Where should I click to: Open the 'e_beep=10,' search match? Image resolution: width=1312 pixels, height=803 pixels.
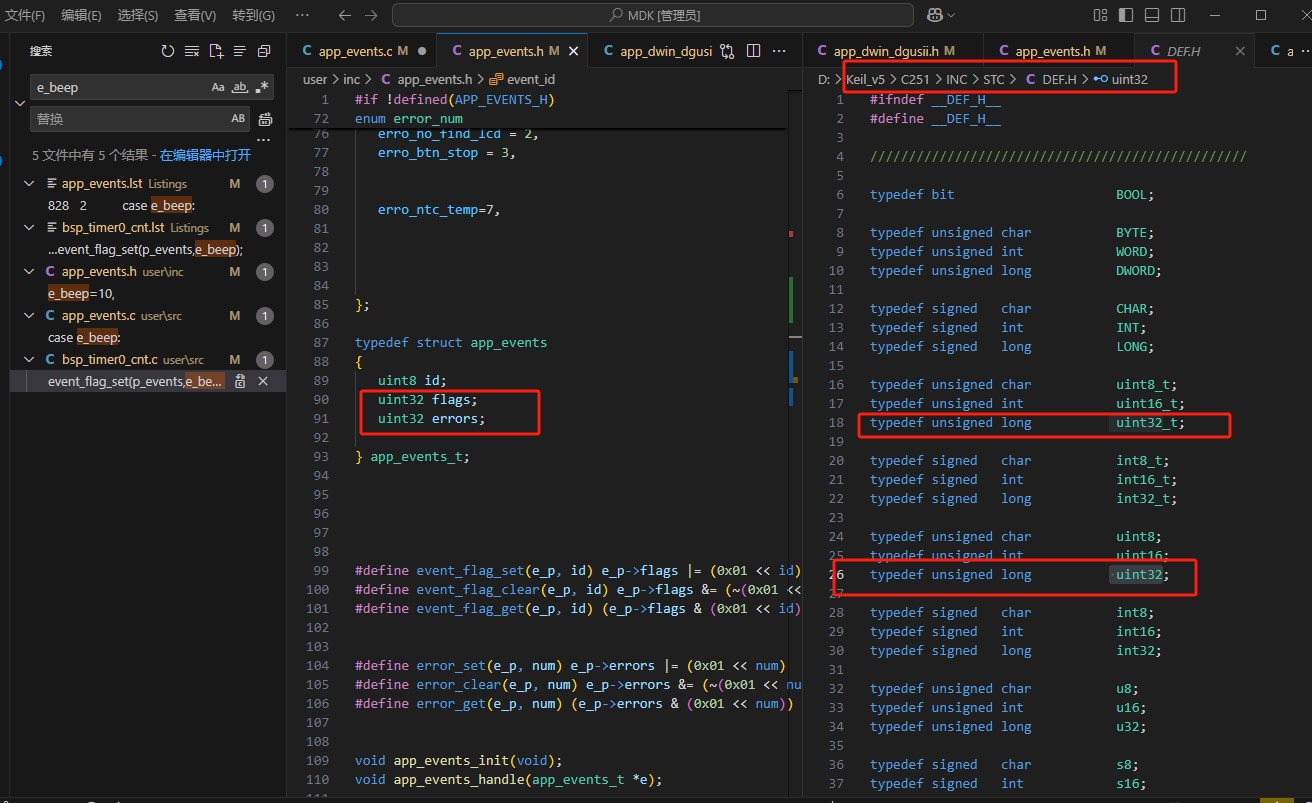148,294
